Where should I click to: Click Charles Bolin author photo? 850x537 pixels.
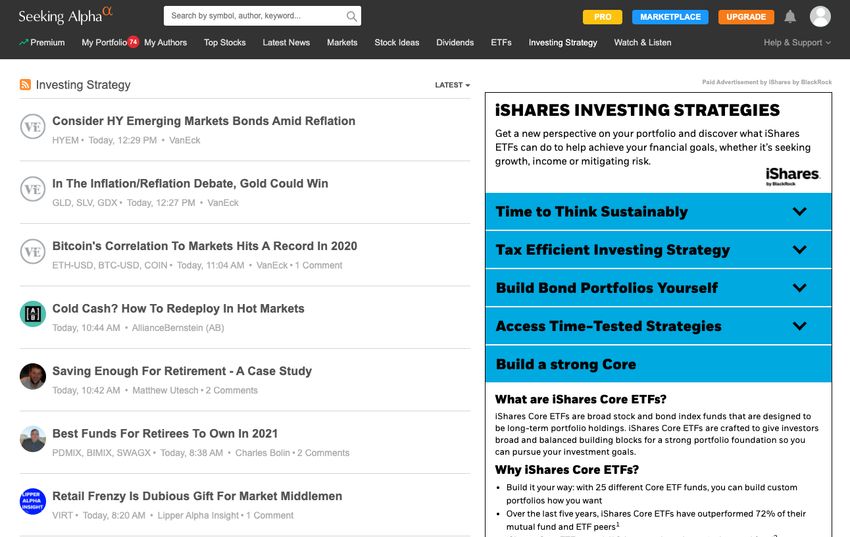[33, 439]
